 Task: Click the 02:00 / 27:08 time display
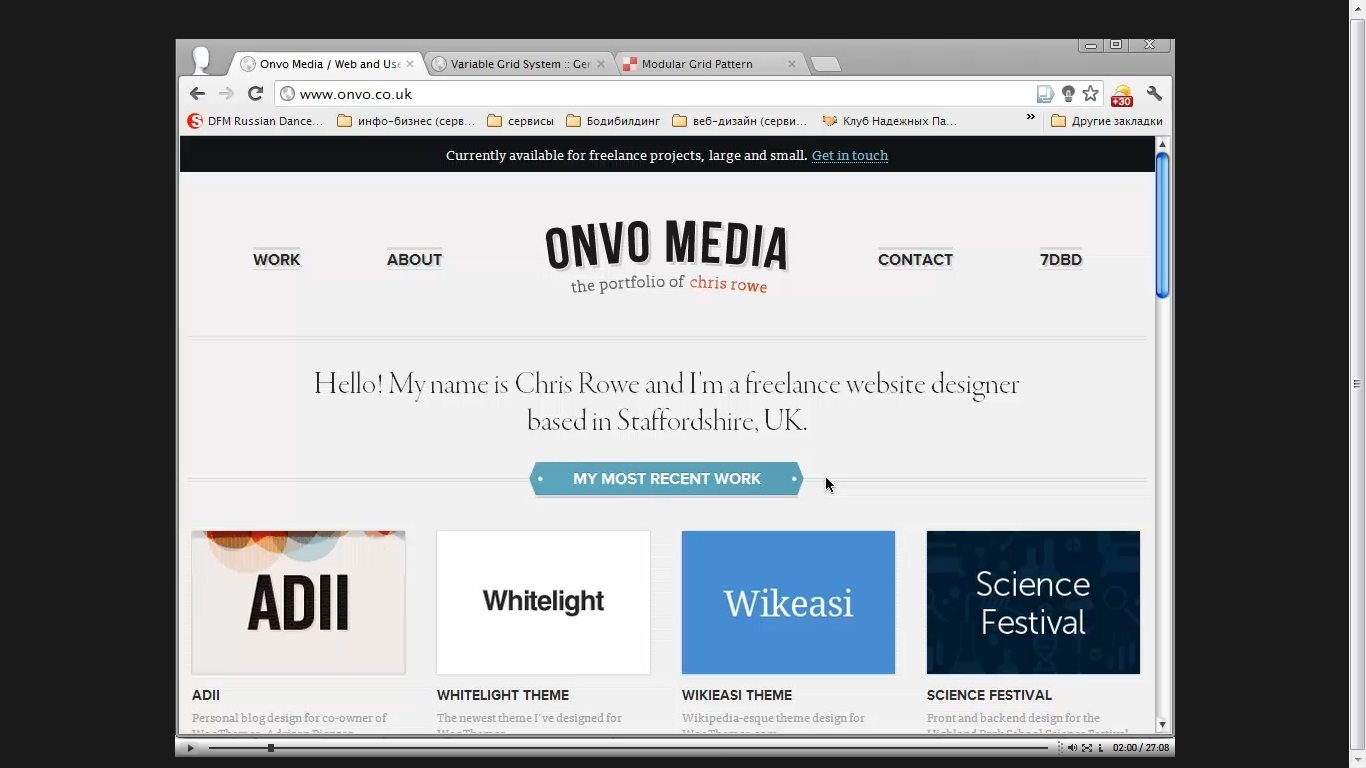pos(1140,748)
